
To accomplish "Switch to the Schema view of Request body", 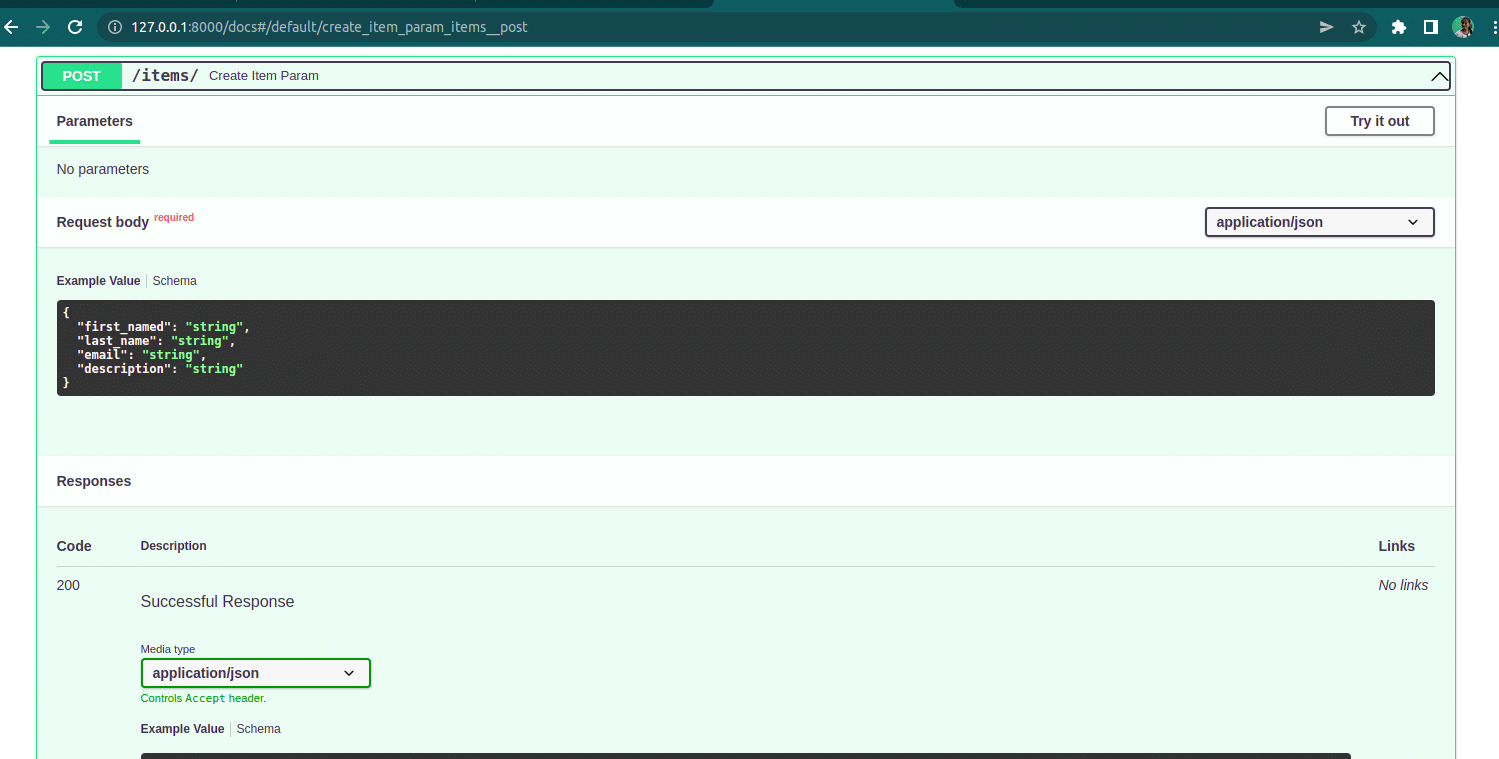I will (174, 280).
